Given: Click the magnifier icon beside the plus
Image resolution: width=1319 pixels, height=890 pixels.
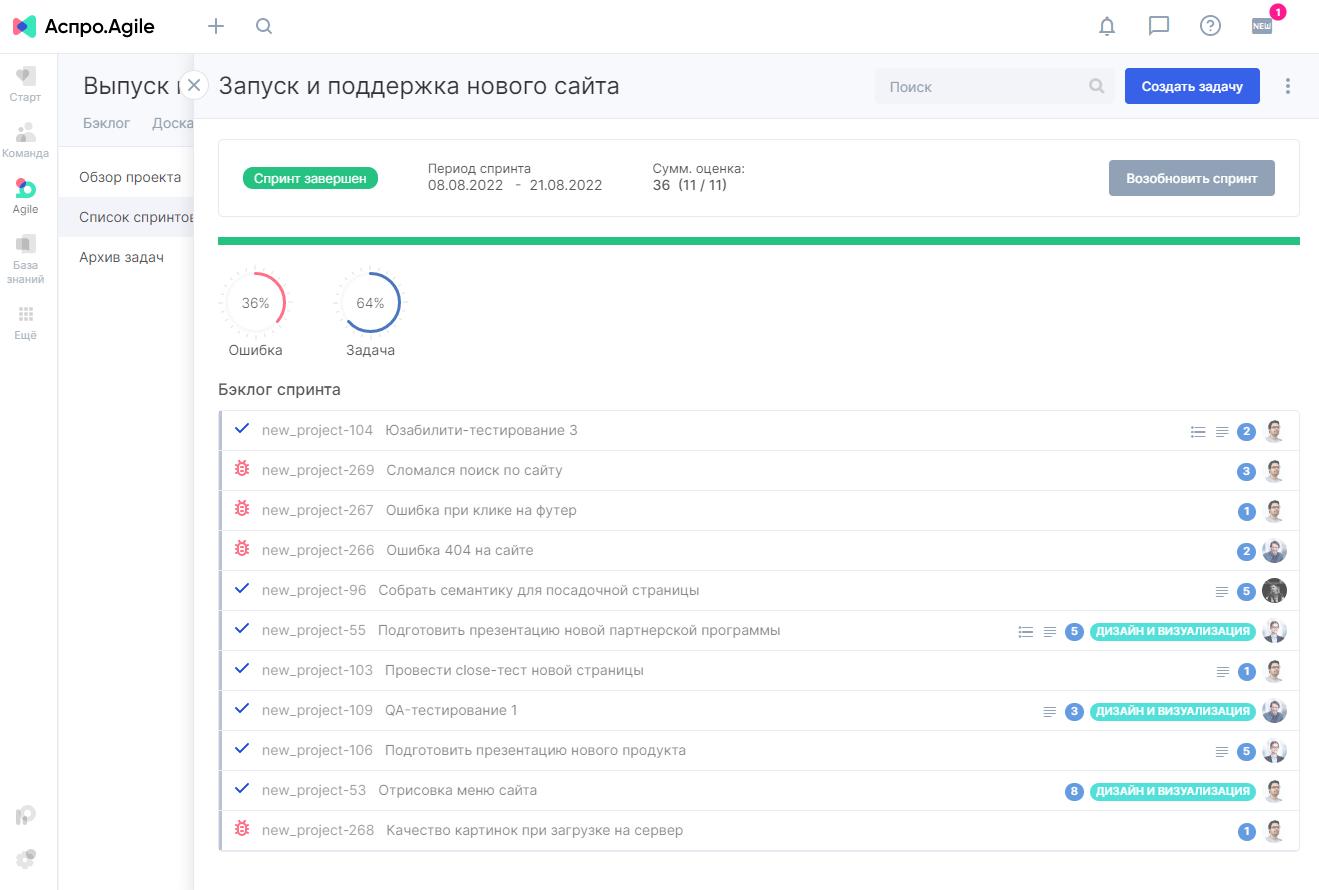Looking at the screenshot, I should (264, 26).
